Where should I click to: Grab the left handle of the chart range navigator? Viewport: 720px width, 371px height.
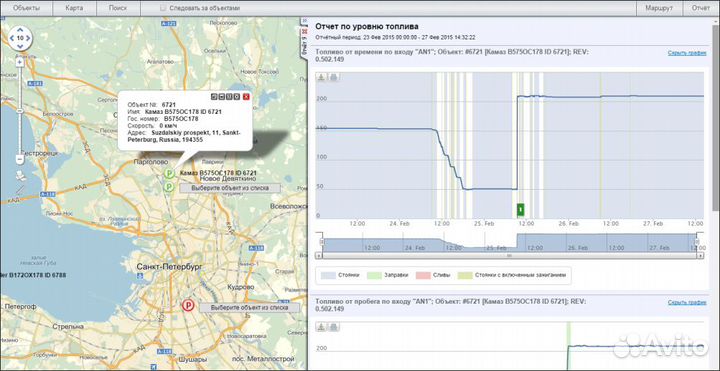pos(322,242)
